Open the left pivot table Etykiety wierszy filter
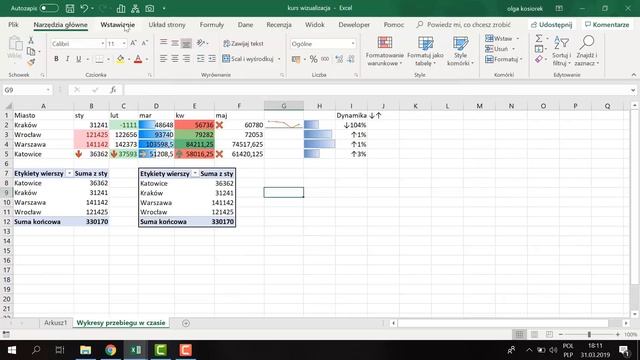The height and width of the screenshot is (360, 640). 69,173
